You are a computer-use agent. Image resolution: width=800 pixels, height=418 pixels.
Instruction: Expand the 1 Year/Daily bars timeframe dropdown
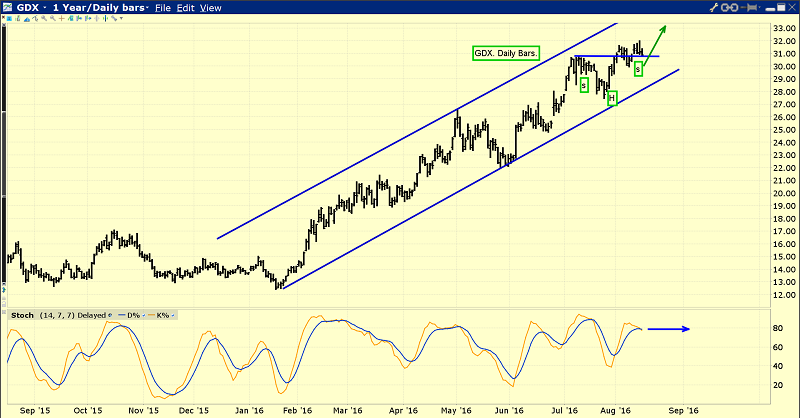(145, 8)
